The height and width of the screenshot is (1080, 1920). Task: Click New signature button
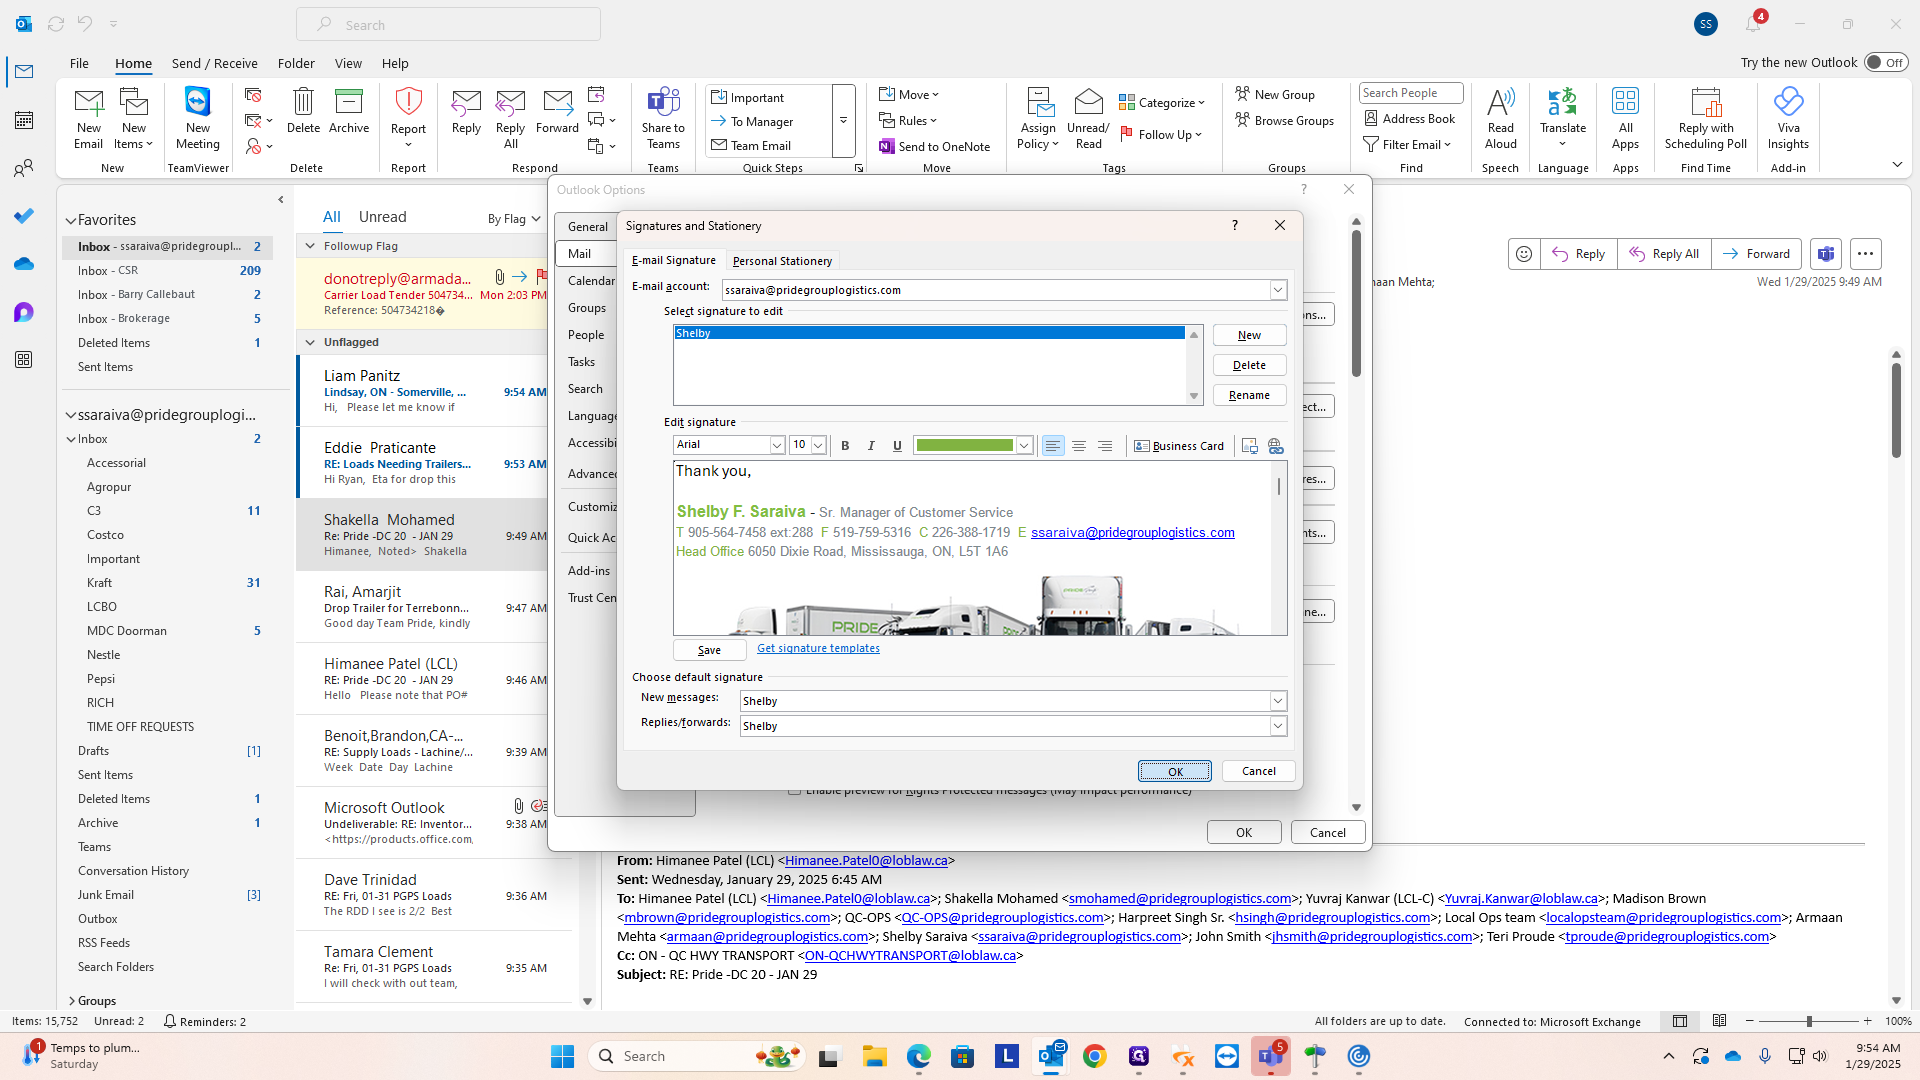point(1249,335)
